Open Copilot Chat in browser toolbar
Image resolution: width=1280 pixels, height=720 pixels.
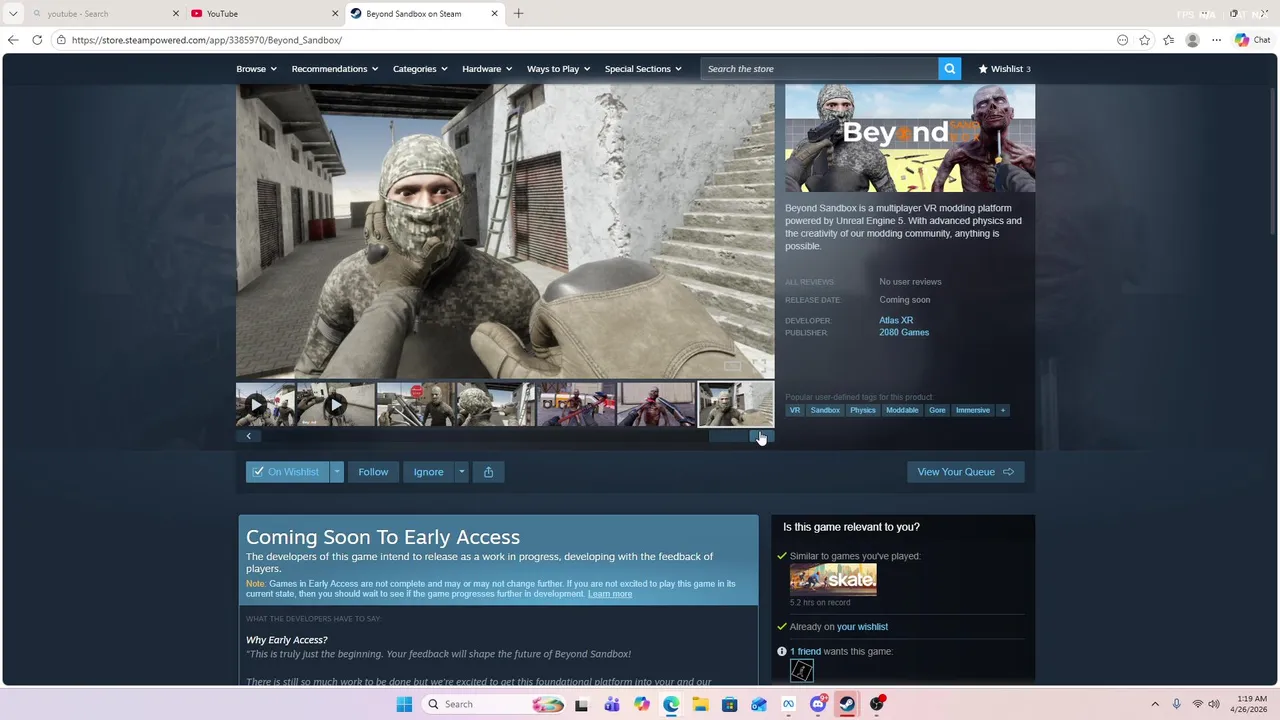click(x=1252, y=40)
